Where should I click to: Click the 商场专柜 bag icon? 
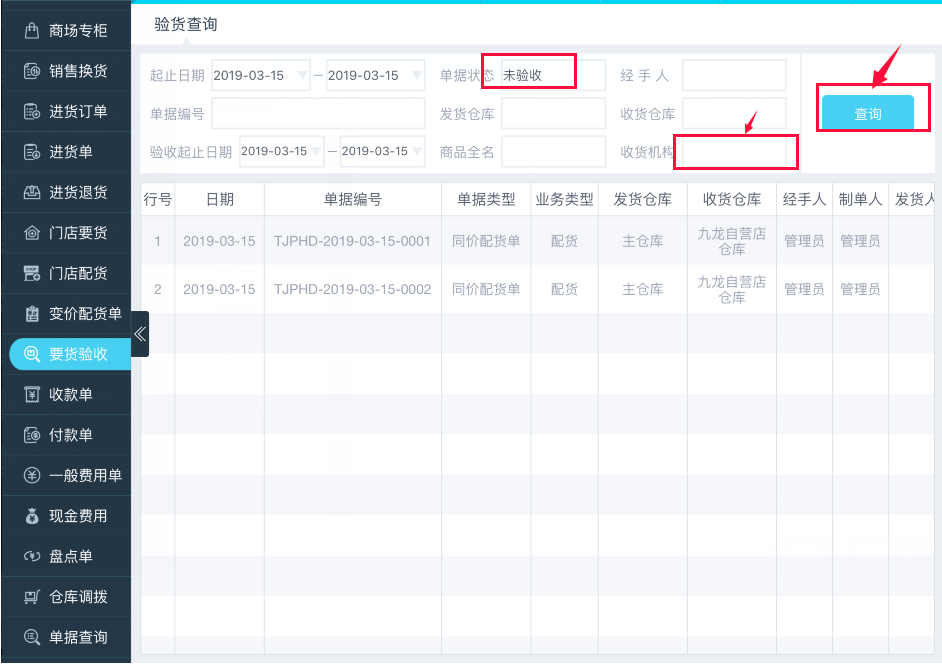[32, 30]
